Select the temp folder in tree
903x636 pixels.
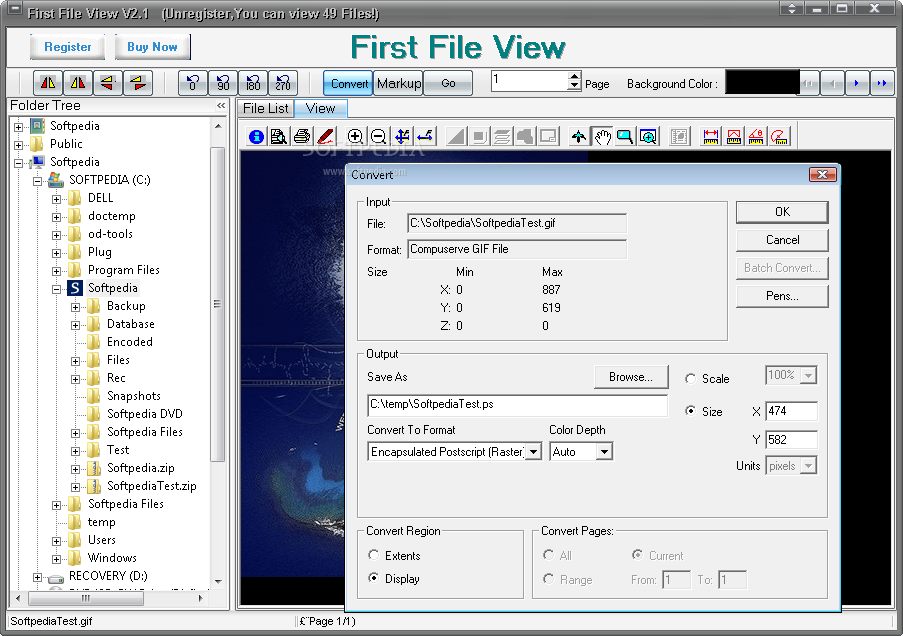point(101,522)
